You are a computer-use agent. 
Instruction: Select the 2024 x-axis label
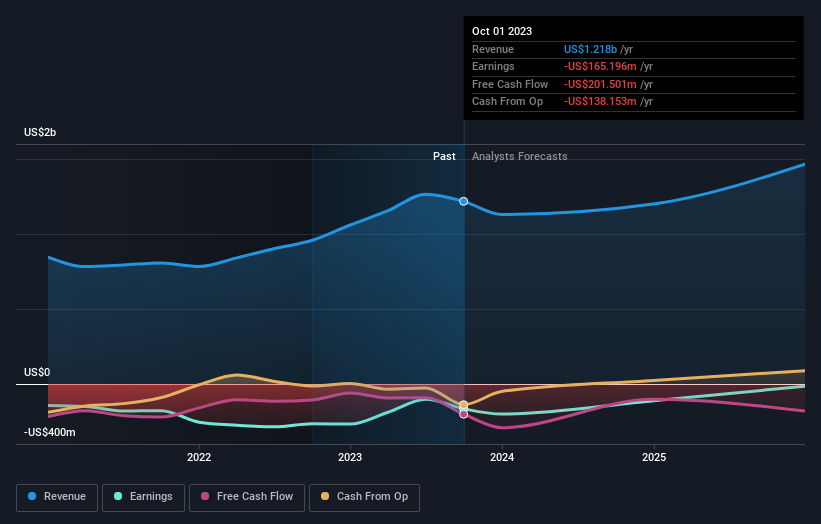[502, 457]
